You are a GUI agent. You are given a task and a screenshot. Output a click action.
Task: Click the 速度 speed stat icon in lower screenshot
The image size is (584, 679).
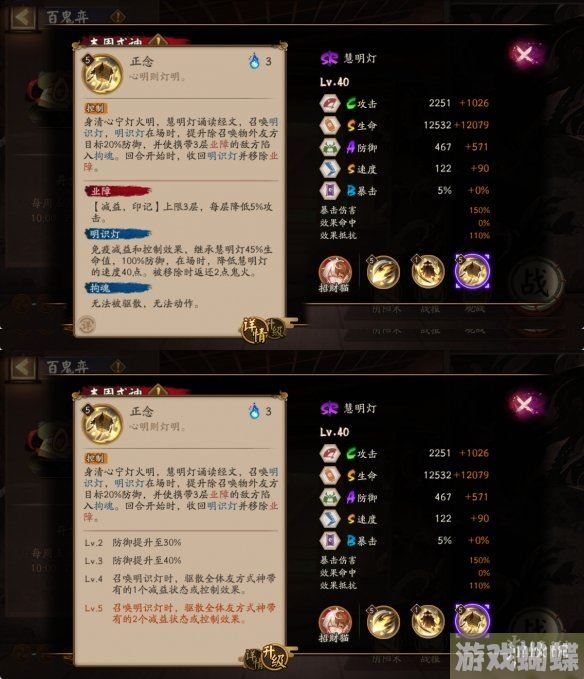tap(330, 519)
